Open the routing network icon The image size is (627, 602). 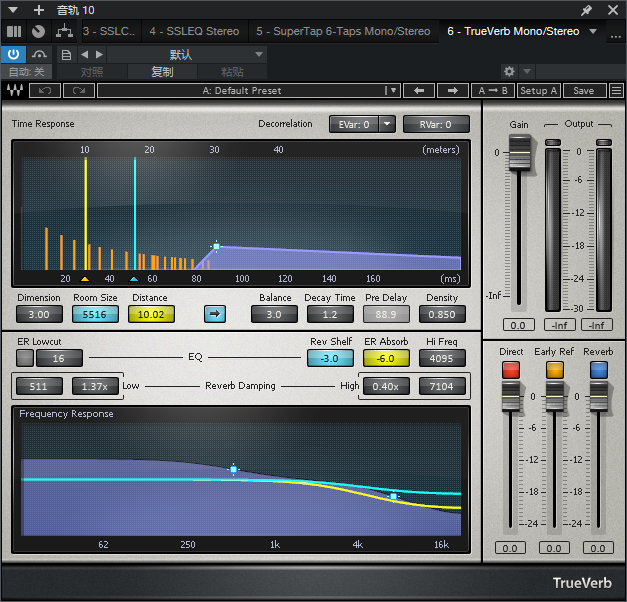pos(64,31)
